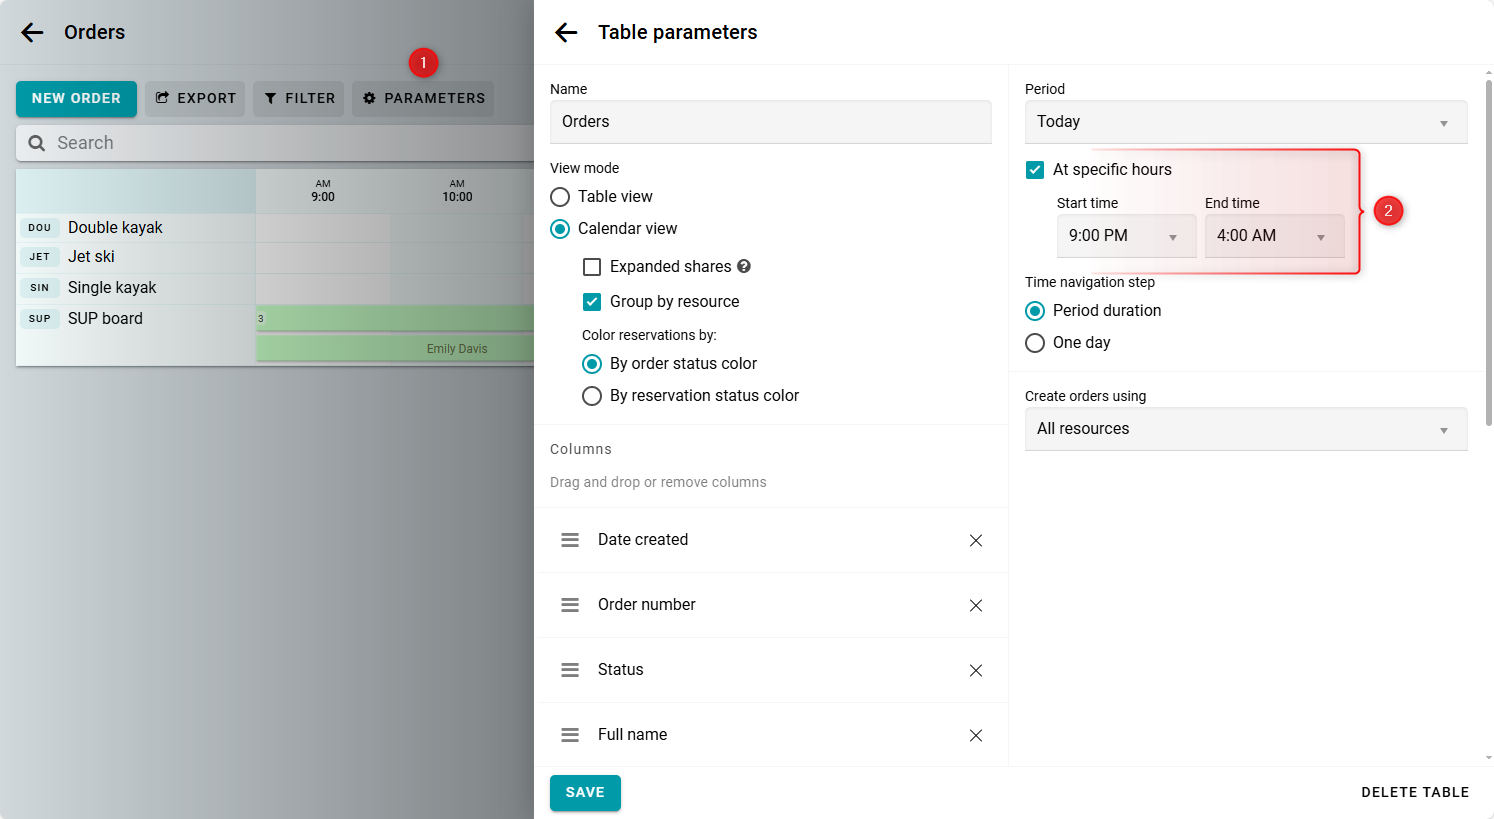This screenshot has height=819, width=1494.
Task: Uncheck the Group by resource checkbox
Action: [x=592, y=302]
